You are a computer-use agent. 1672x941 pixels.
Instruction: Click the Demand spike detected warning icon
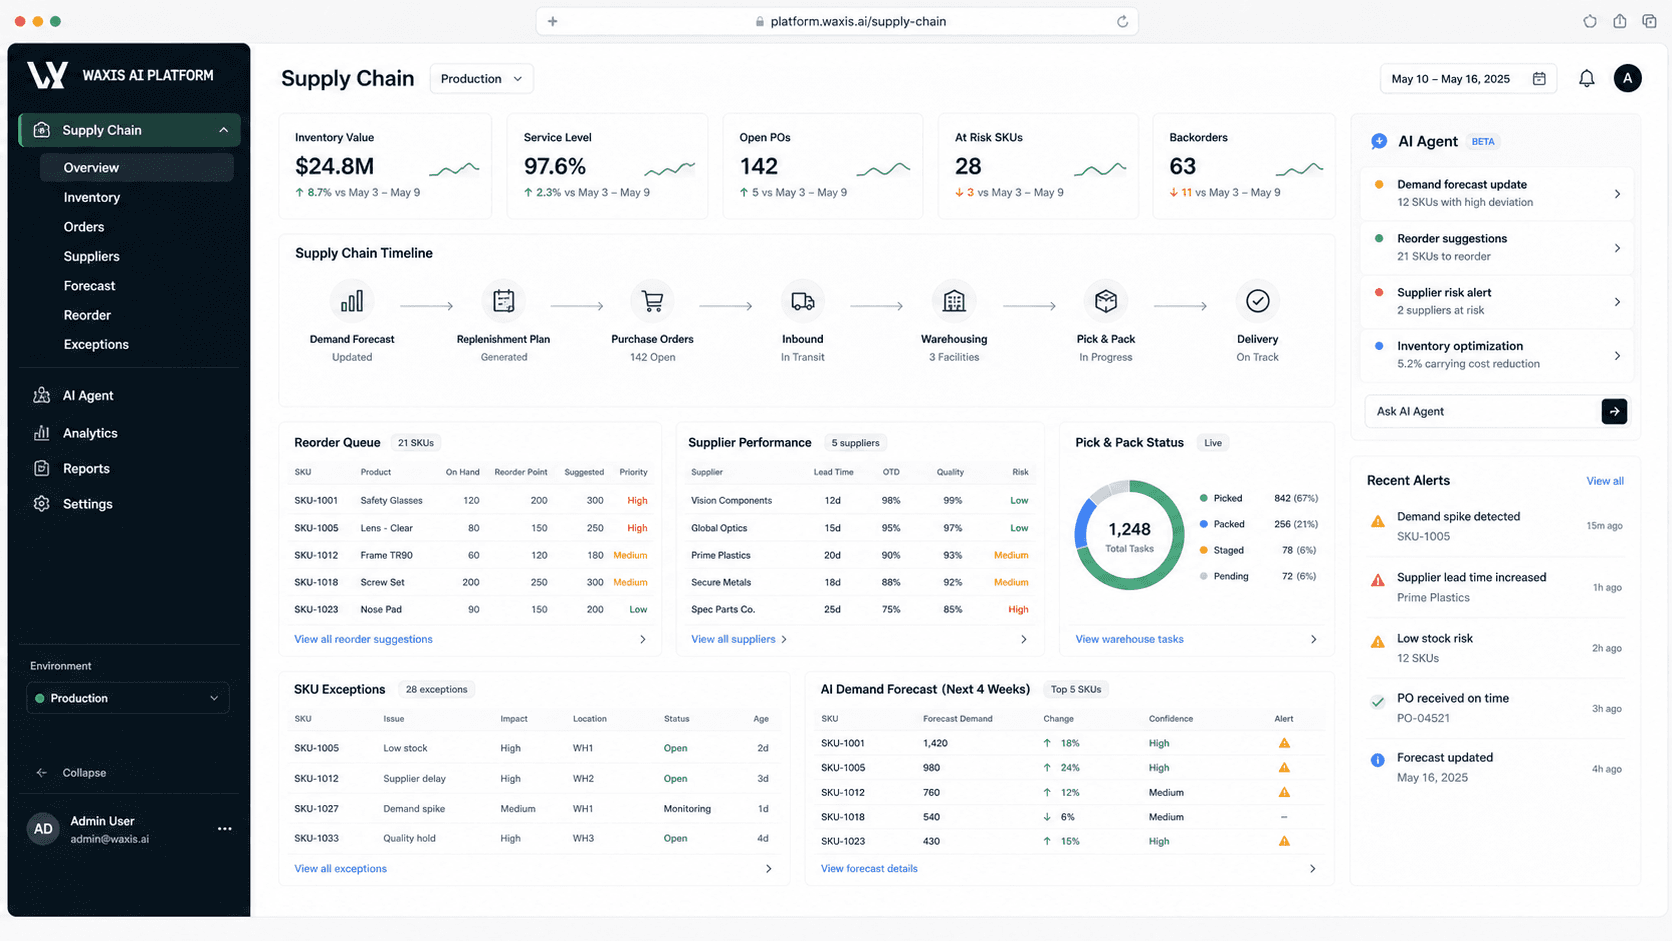[x=1378, y=521]
